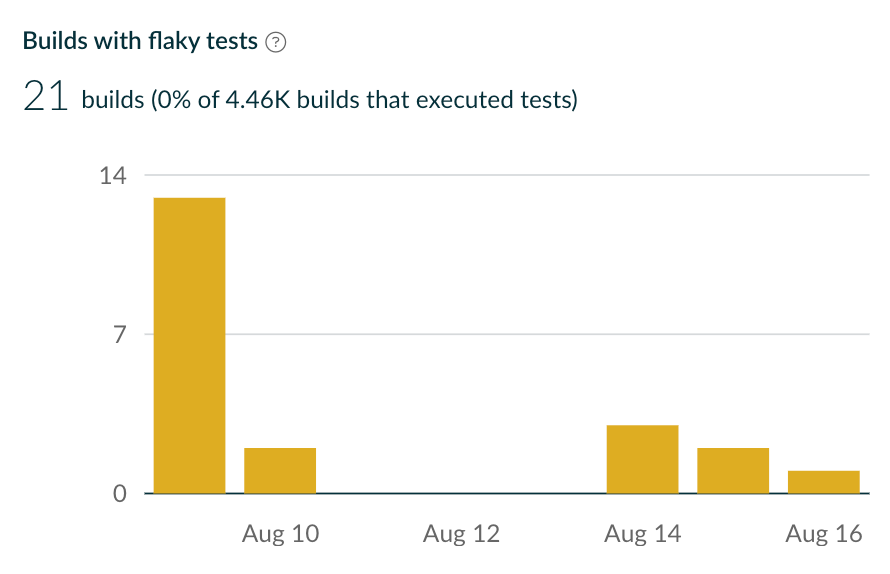Viewport: 890px width, 574px height.
Task: Select the bar above Aug 10
Action: pyautogui.click(x=280, y=470)
